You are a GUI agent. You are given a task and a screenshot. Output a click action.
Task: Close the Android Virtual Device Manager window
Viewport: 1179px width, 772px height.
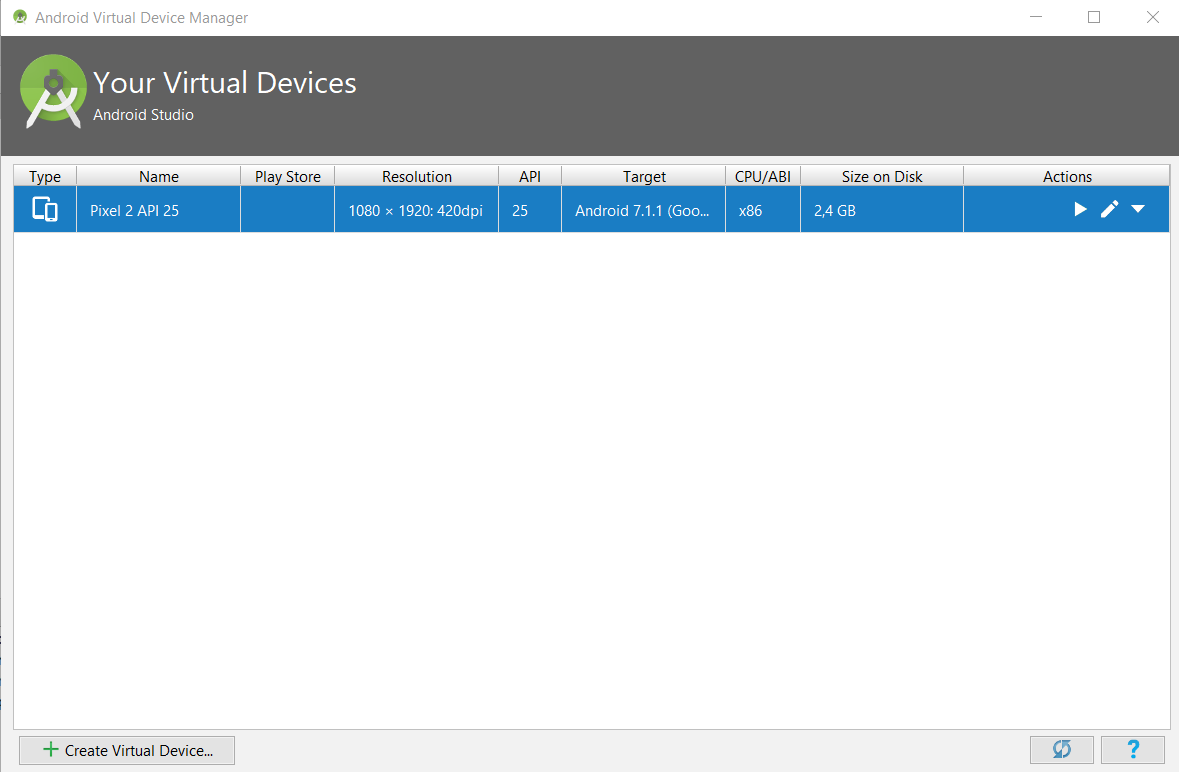1152,17
